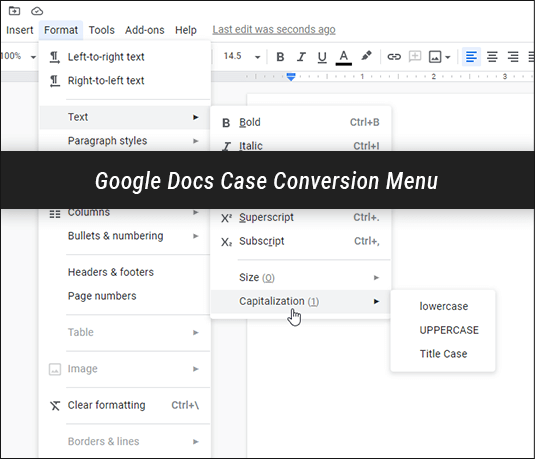Click the right-to-left paragraph icon

coord(55,81)
